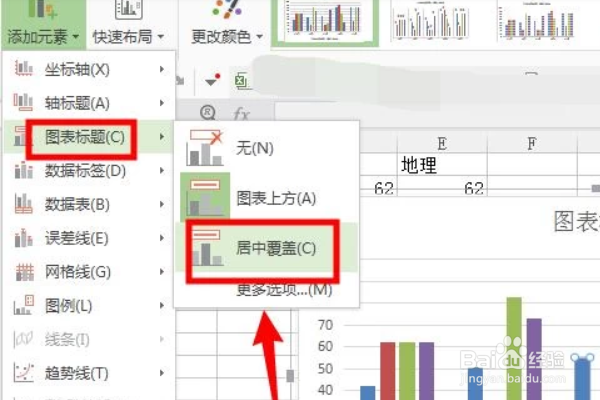Click the 50 axis label in chart
Image resolution: width=600 pixels, height=400 pixels.
click(x=325, y=369)
